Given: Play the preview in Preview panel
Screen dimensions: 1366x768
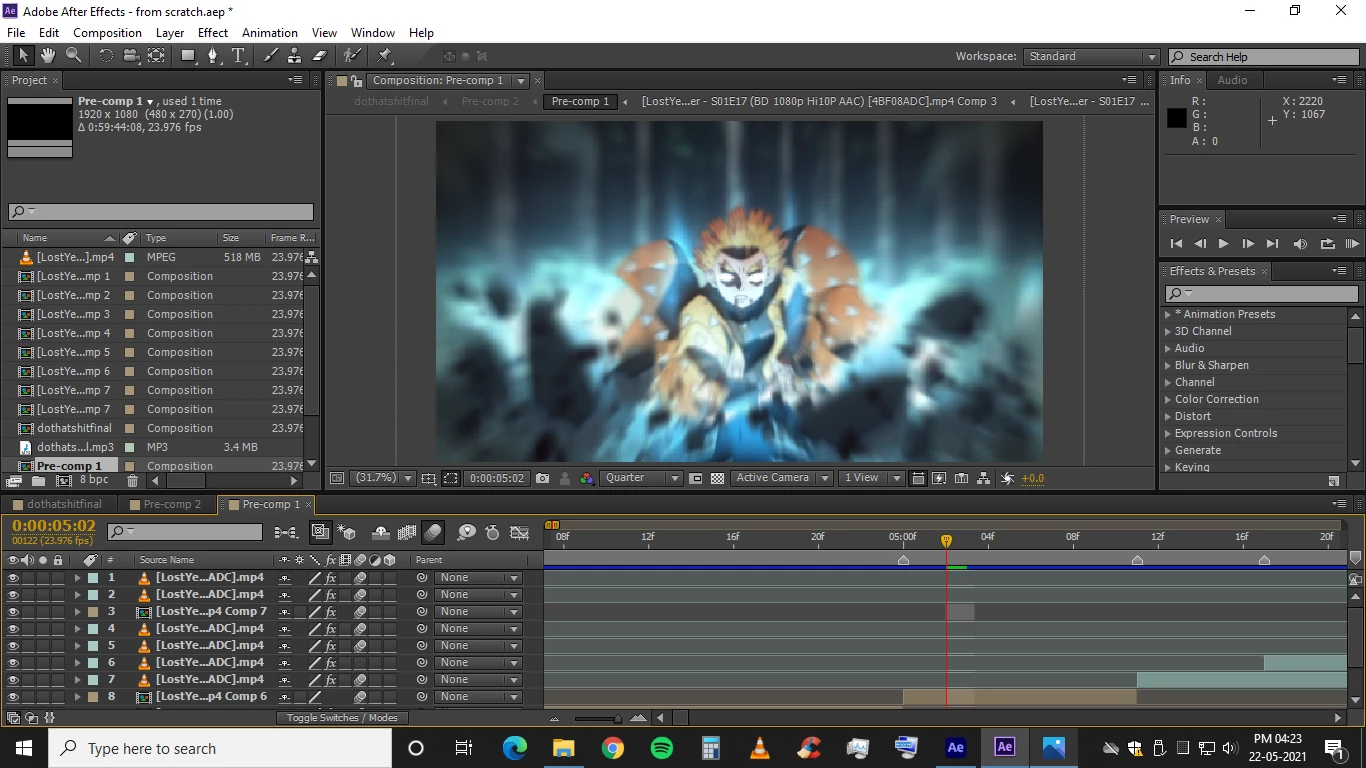Looking at the screenshot, I should (x=1223, y=244).
